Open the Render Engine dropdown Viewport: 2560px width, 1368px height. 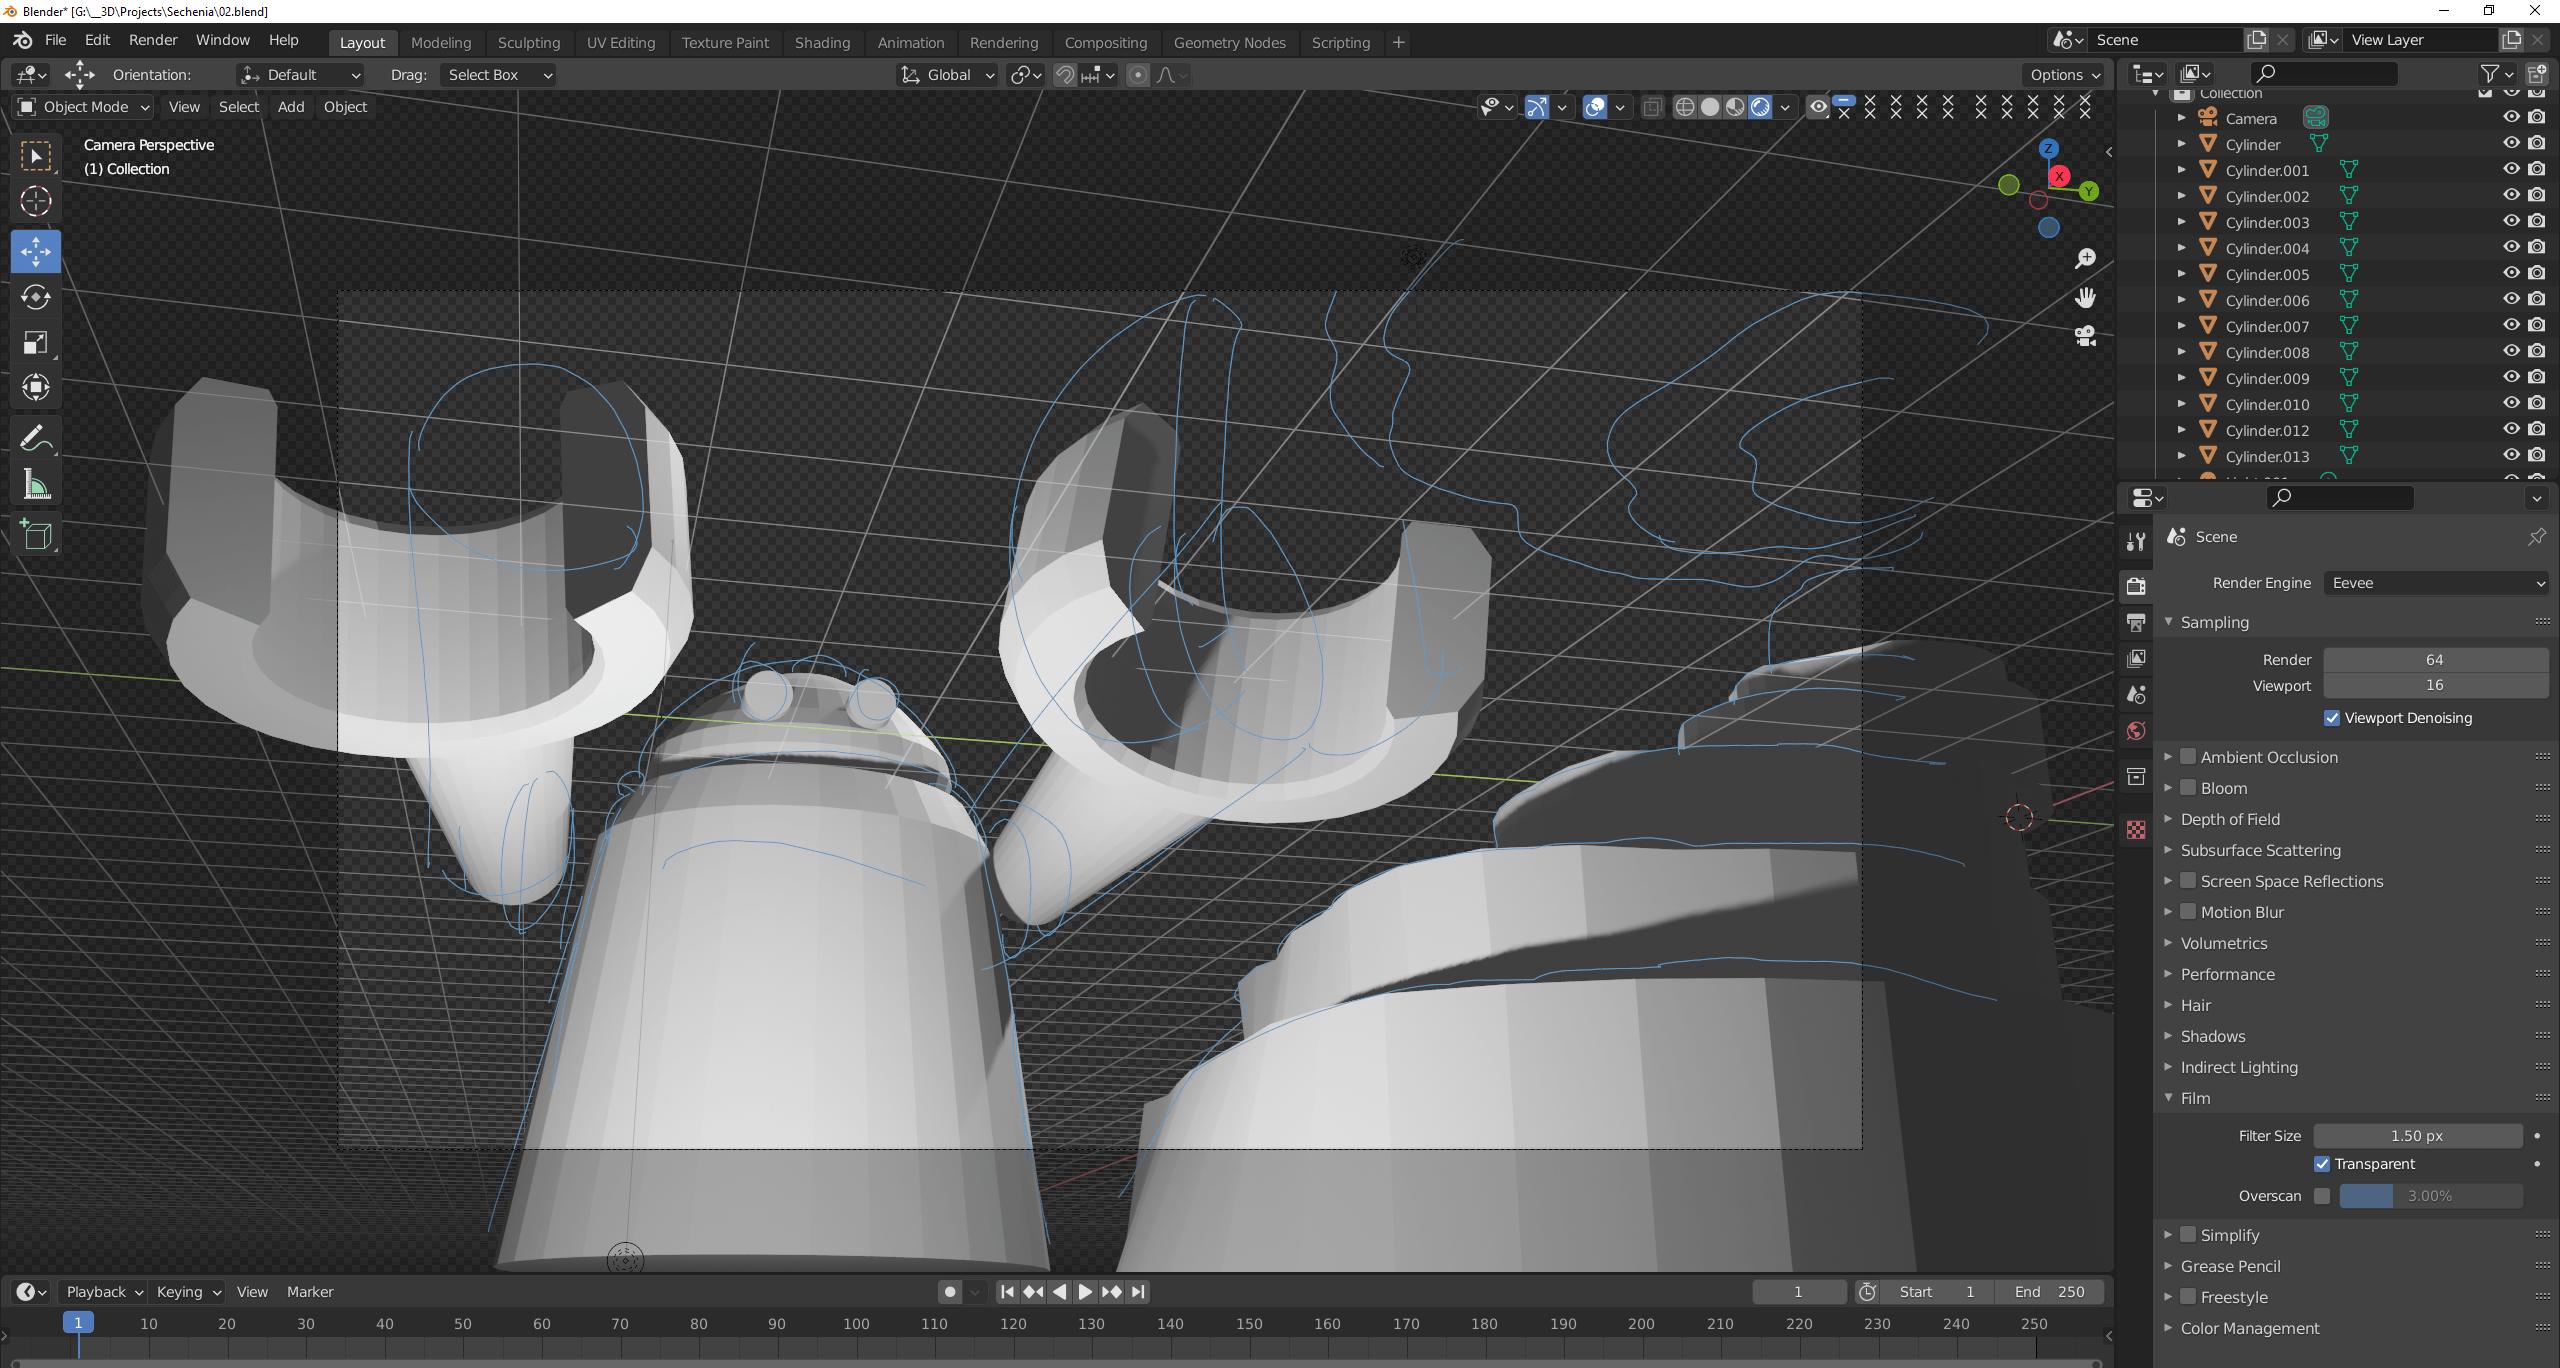point(2436,583)
